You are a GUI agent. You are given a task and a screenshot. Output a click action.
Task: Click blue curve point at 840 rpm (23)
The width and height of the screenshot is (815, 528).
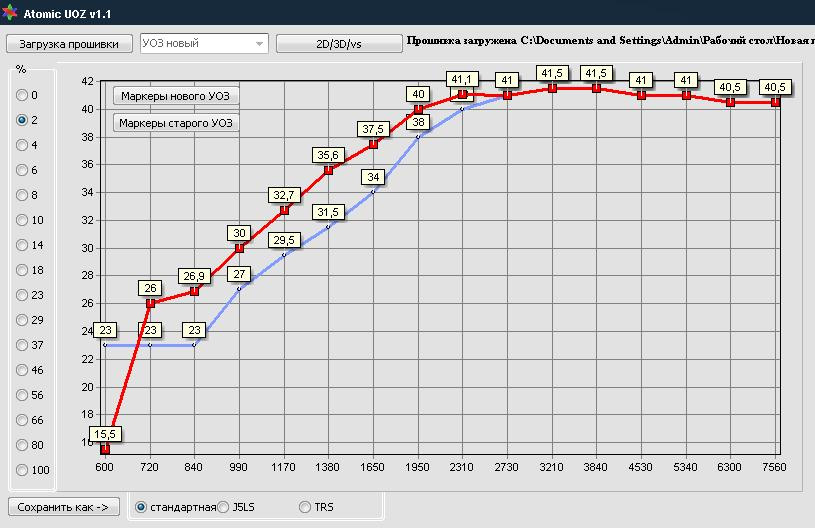coord(194,345)
